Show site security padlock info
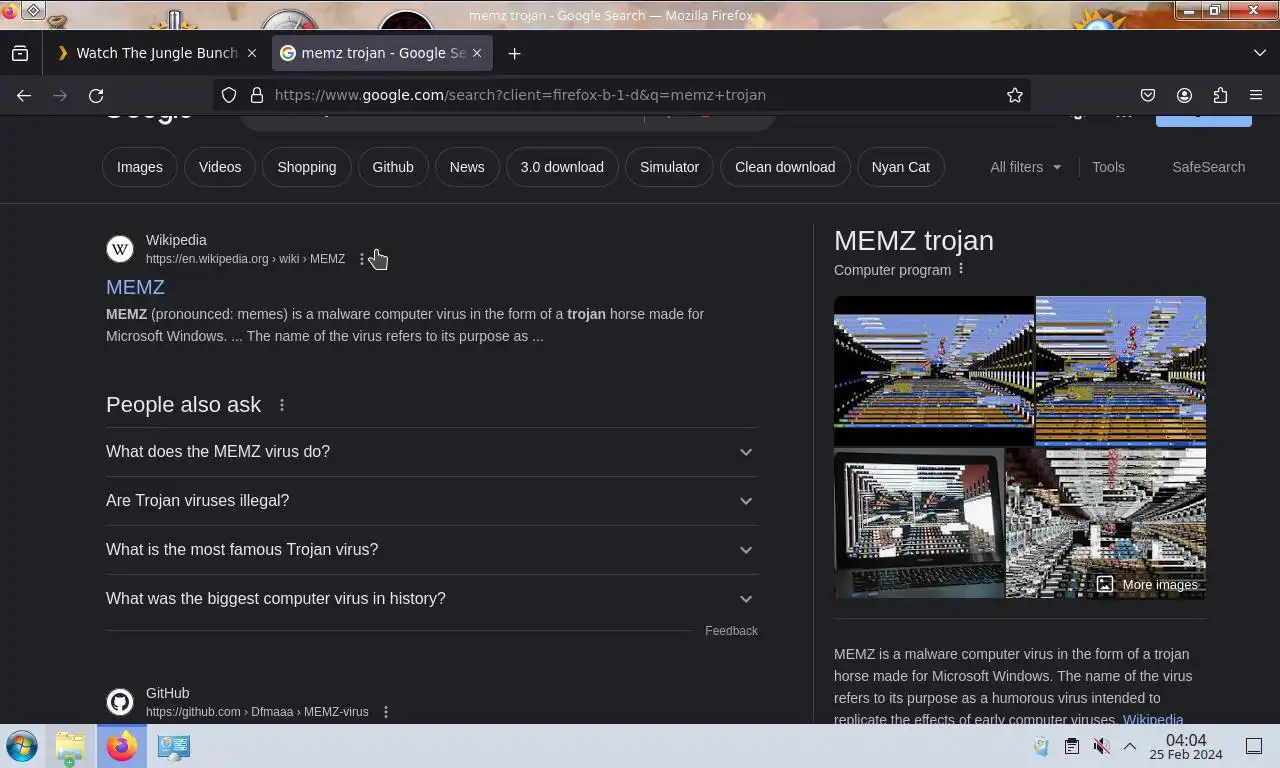 tap(256, 95)
